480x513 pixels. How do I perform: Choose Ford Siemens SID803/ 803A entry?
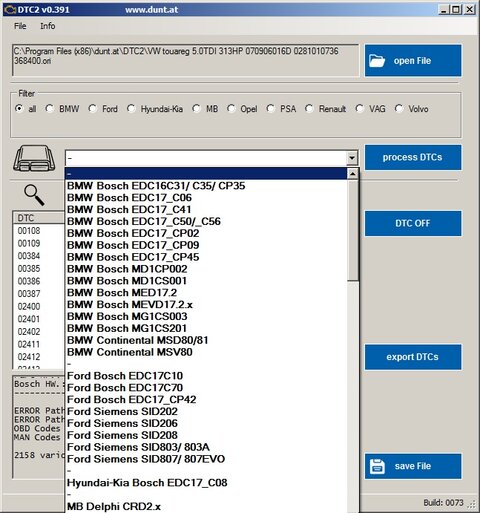[x=206, y=447]
